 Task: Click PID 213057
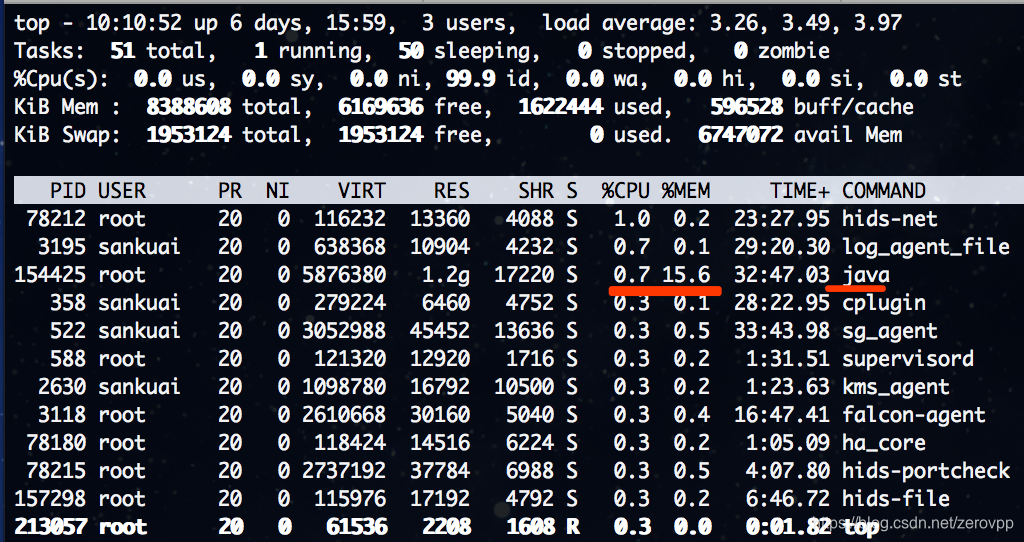tap(50, 528)
